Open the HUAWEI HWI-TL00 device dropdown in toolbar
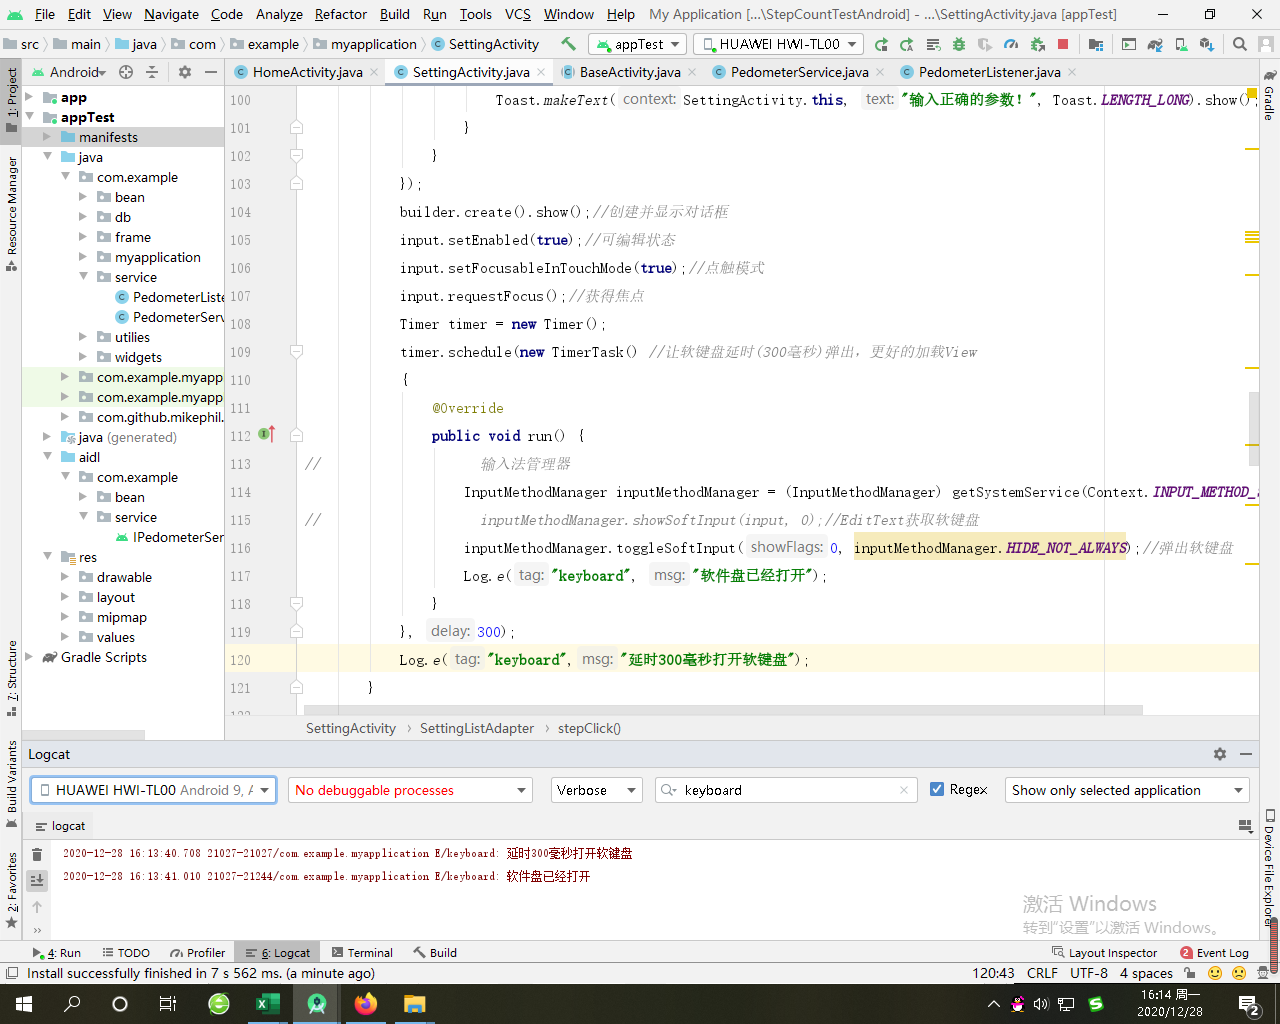This screenshot has height=1024, width=1280. (x=778, y=44)
